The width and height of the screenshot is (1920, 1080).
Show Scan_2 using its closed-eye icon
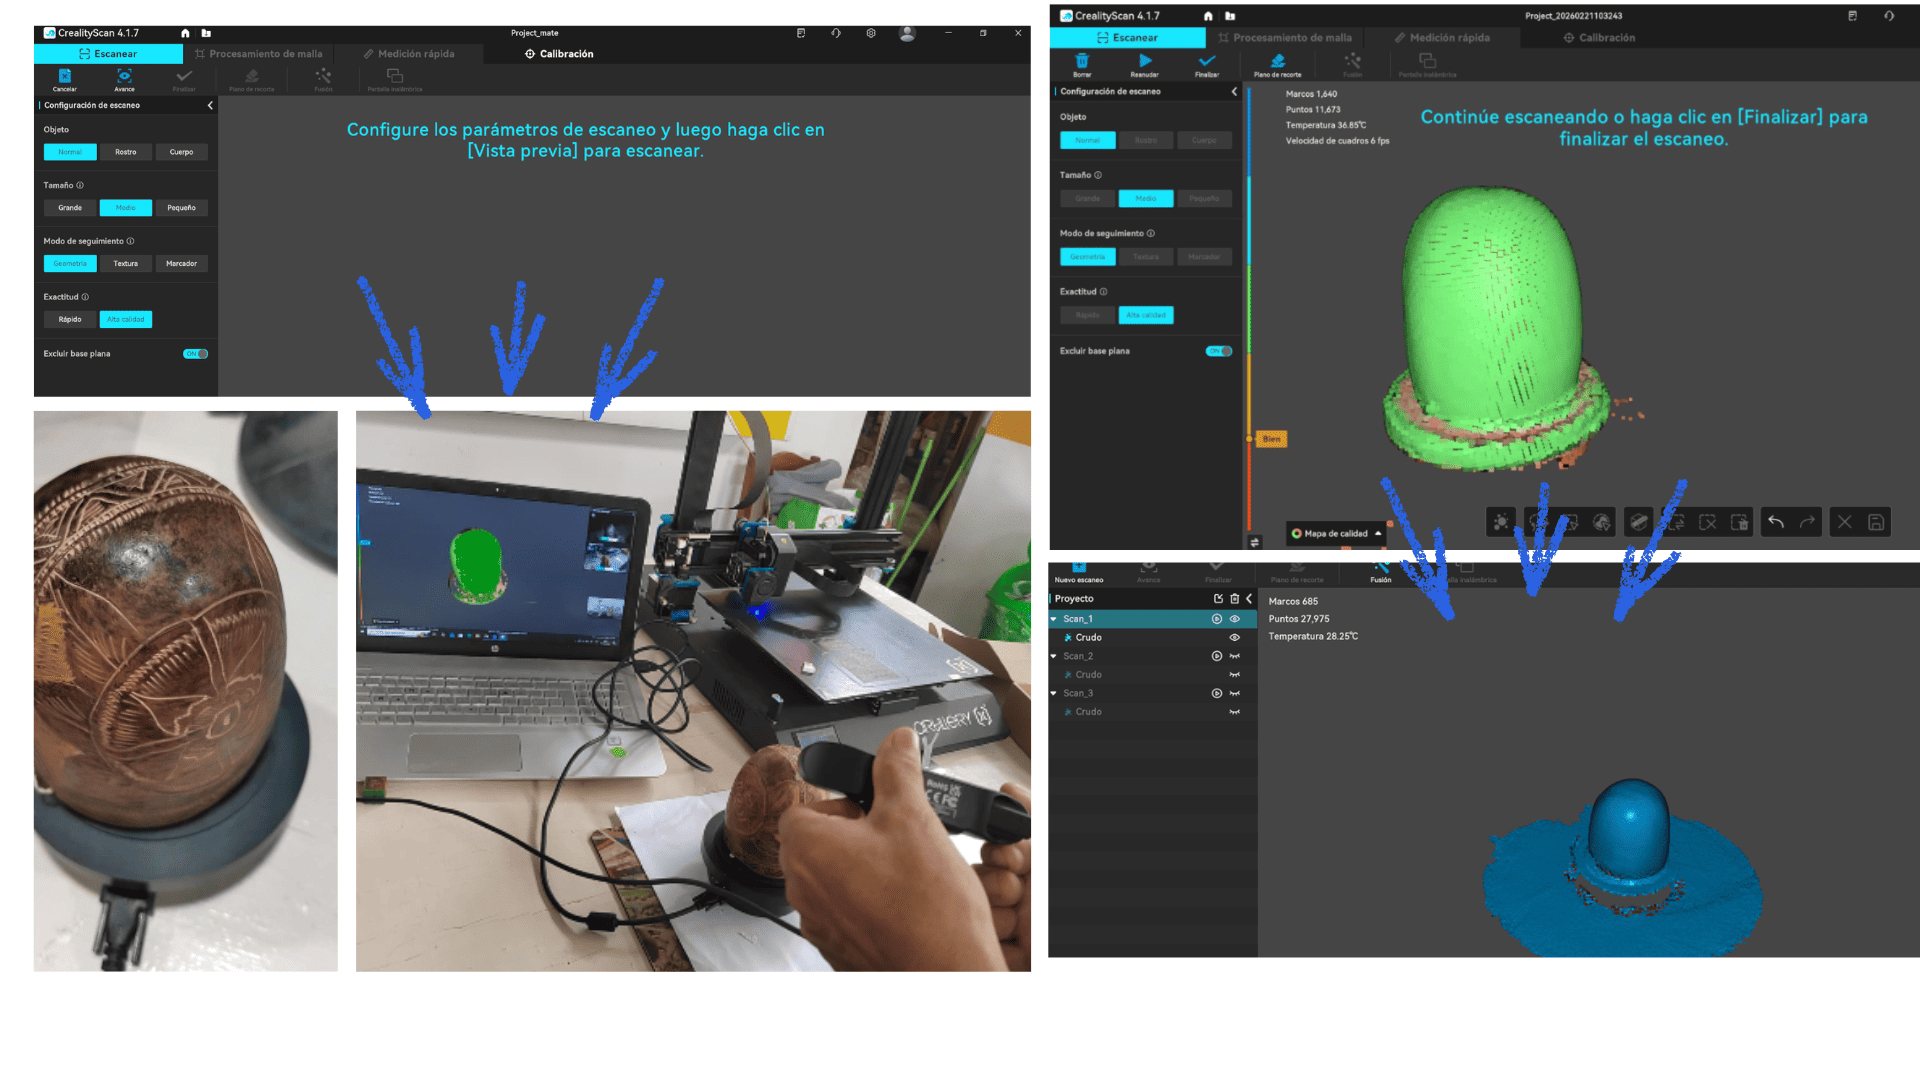[1234, 656]
